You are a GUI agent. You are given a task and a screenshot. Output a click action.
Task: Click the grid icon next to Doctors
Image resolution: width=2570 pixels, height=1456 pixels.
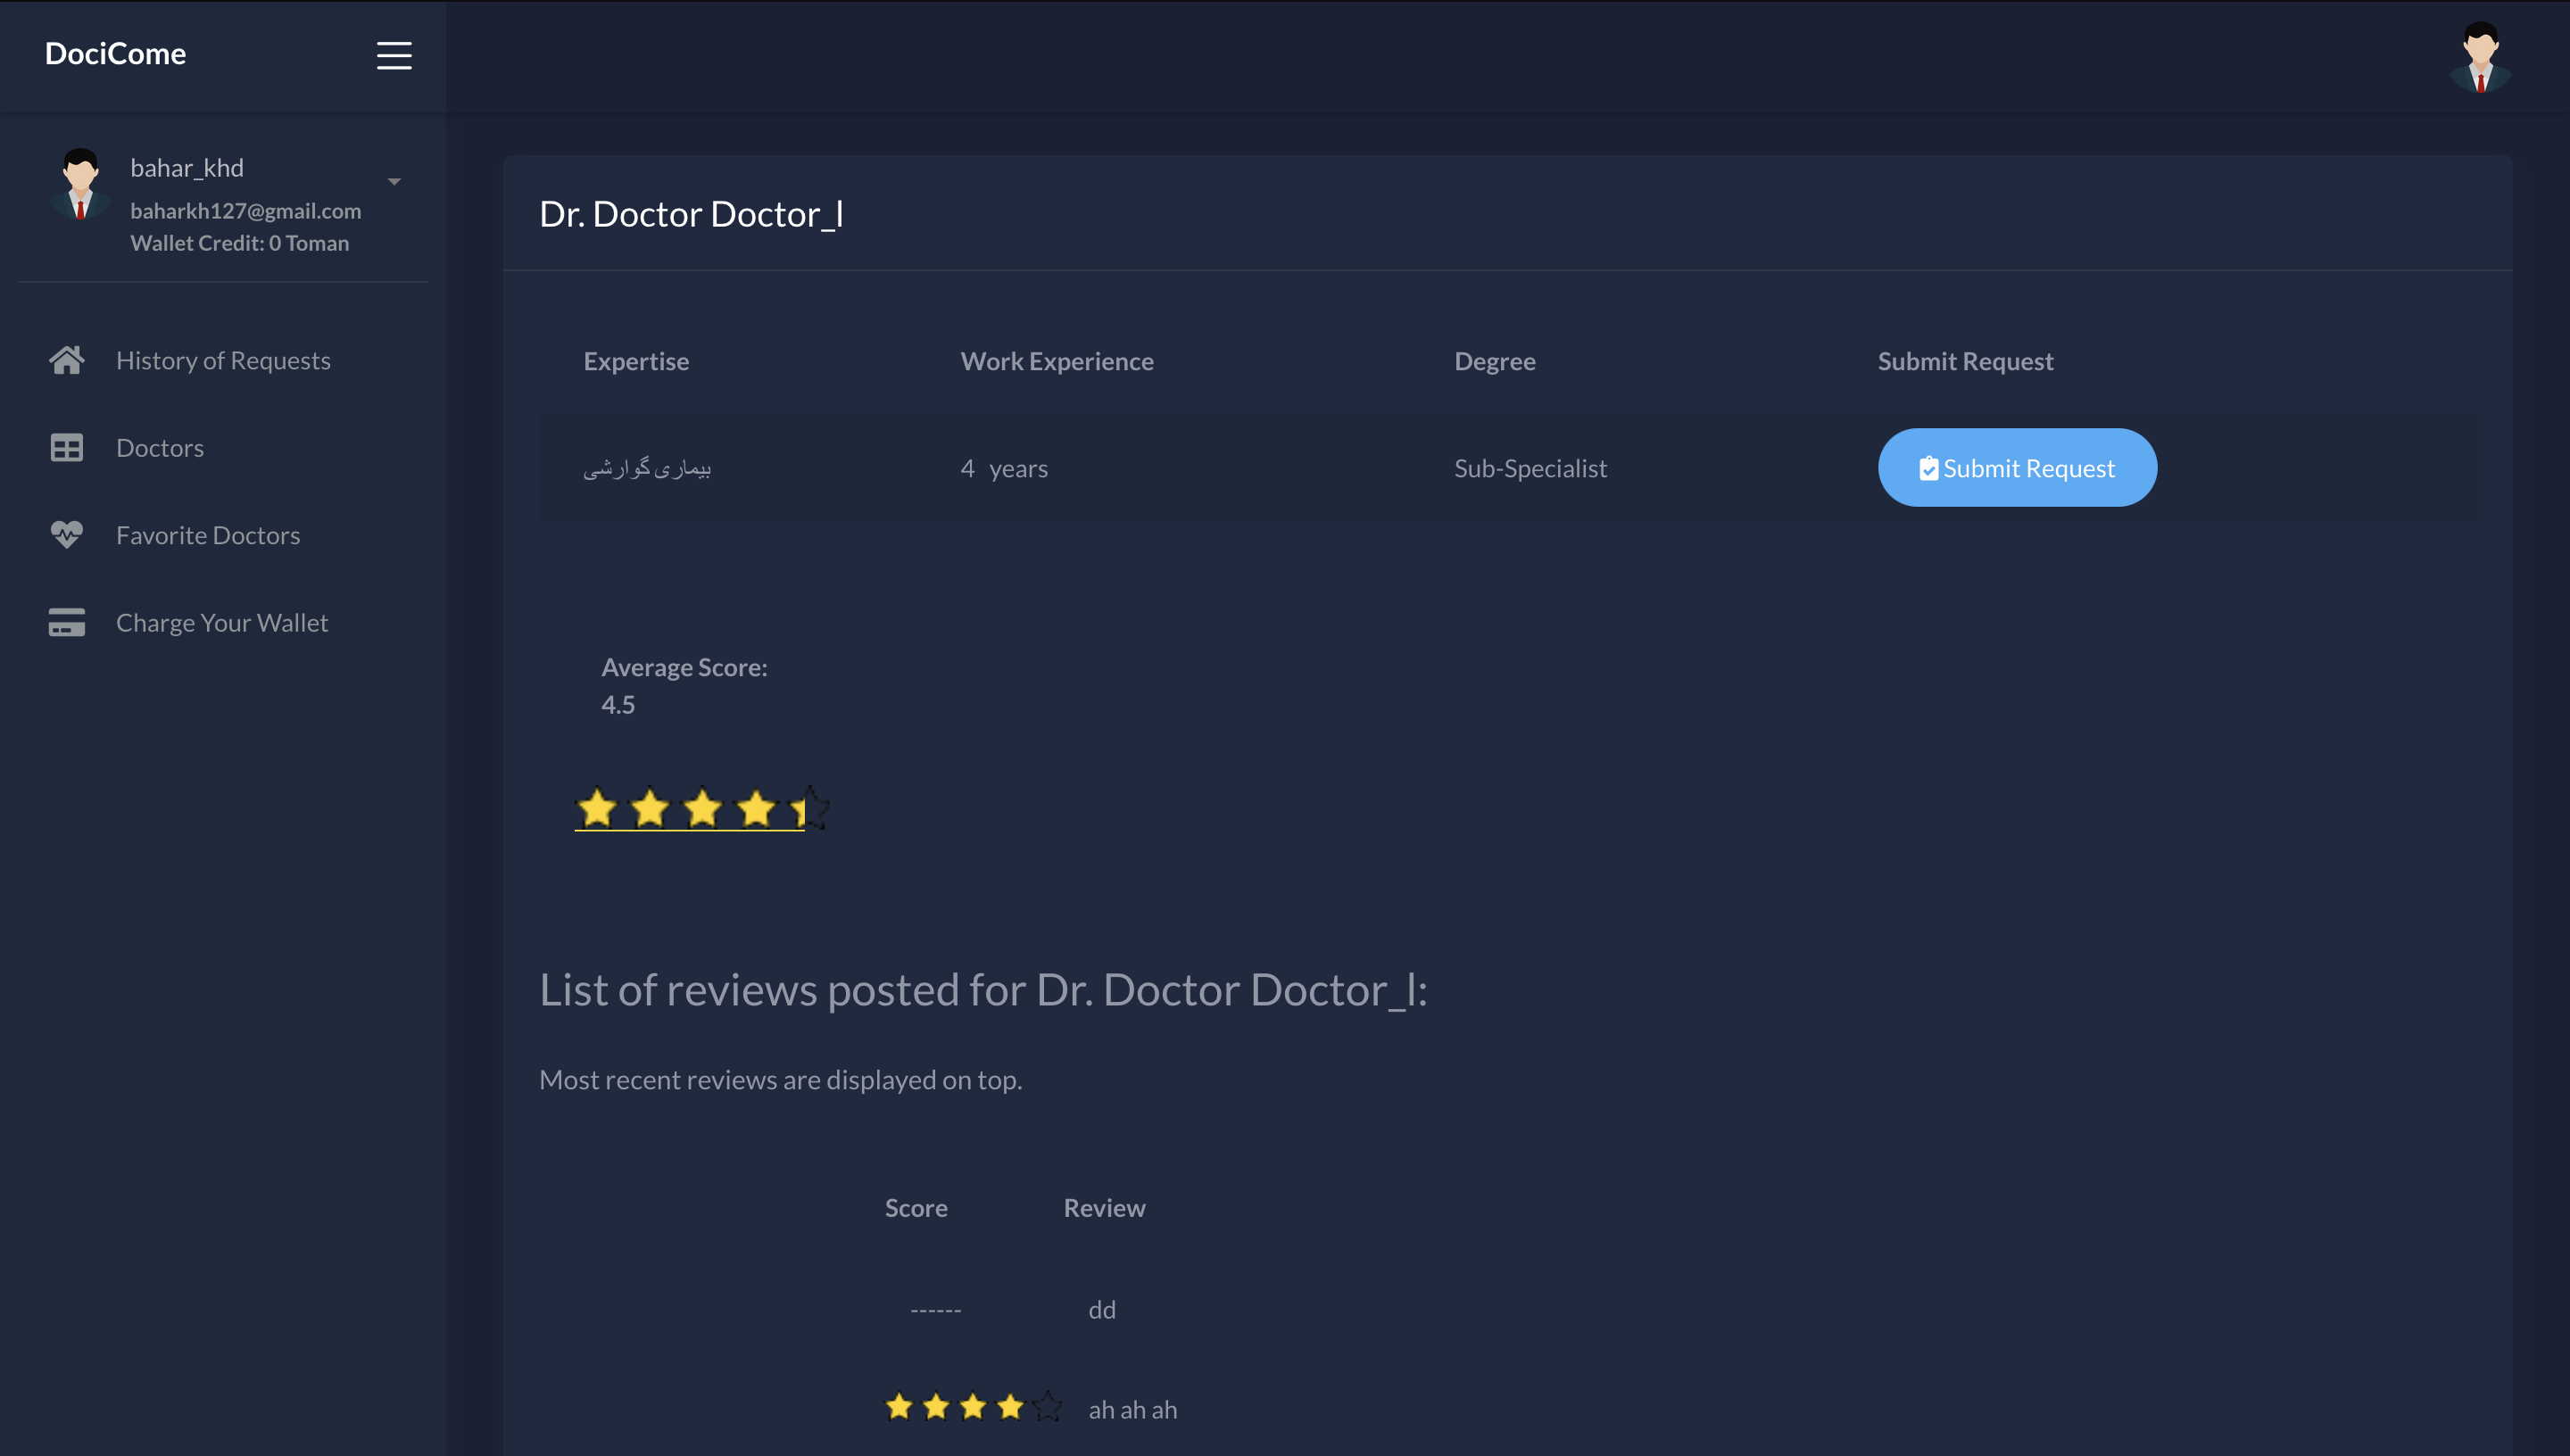67,448
